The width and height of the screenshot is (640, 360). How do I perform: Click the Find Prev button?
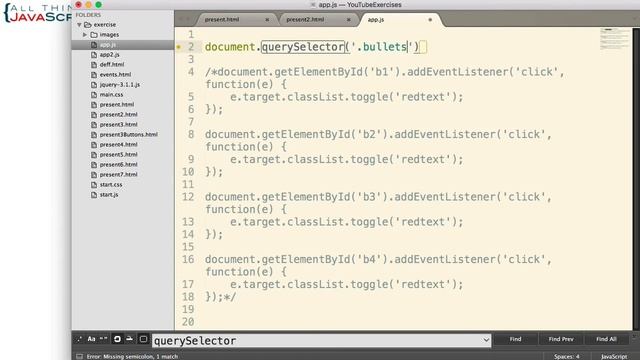(x=561, y=339)
